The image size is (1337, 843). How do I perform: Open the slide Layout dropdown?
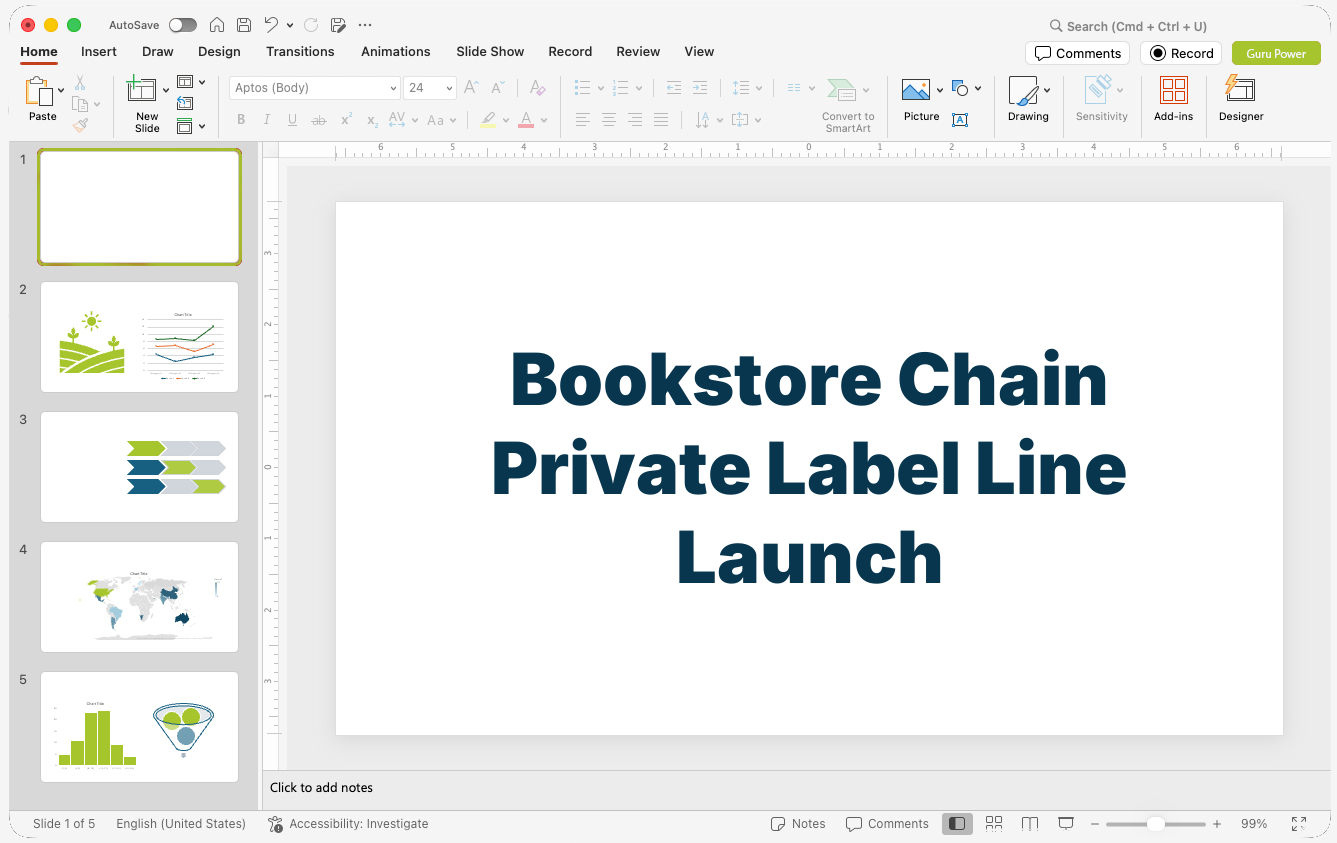[x=191, y=82]
